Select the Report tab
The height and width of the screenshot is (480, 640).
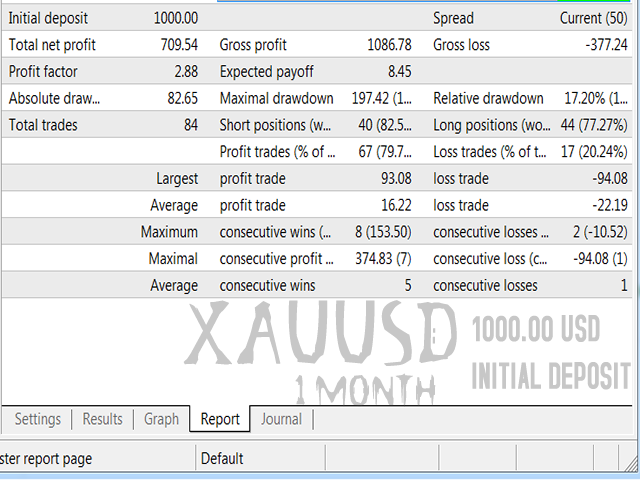pyautogui.click(x=220, y=419)
